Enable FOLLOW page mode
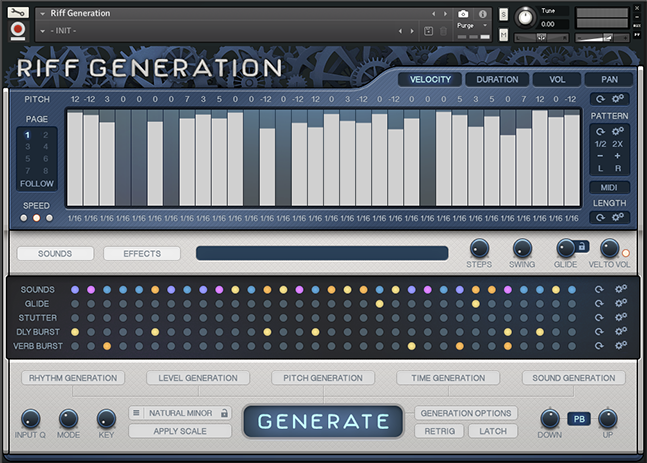 [x=37, y=184]
